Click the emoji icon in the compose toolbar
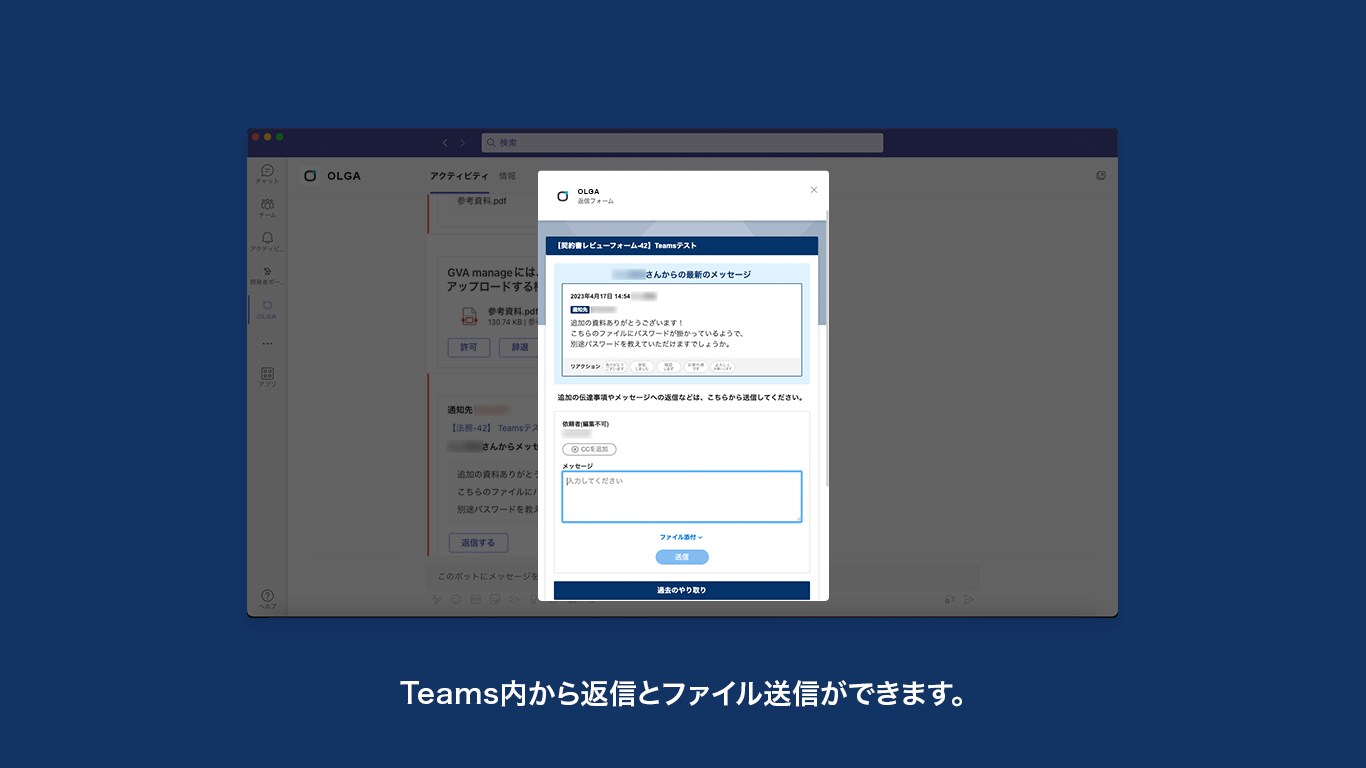This screenshot has width=1366, height=768. tap(456, 599)
